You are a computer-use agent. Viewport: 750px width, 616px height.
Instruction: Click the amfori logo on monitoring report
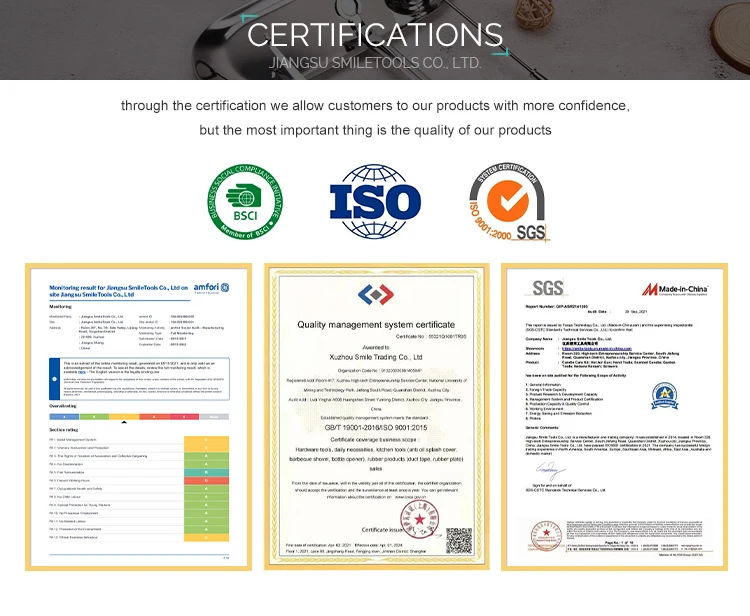coord(211,288)
